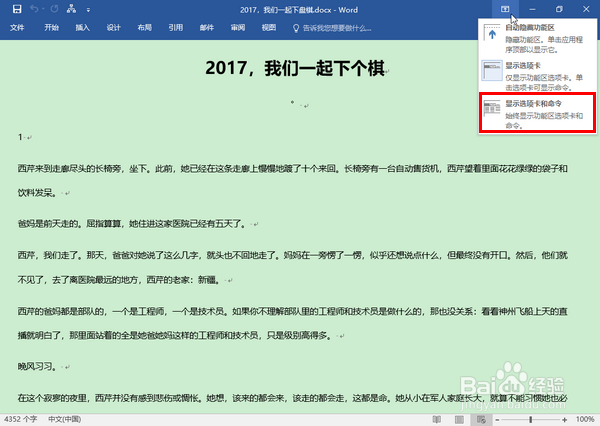Choose 自动隐藏功能区 option
The height and width of the screenshot is (426, 600).
pos(537,38)
